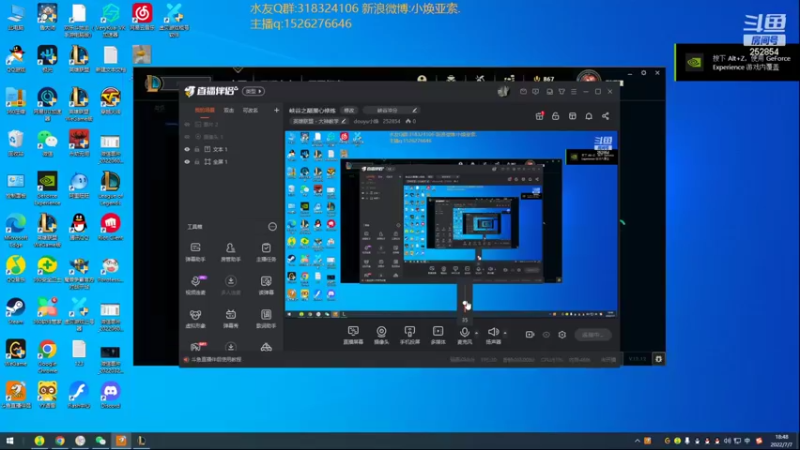Image resolution: width=800 pixels, height=450 pixels.
Task: Open the 斗鱼直播伴侣使用教程 tutorial link
Action: (x=216, y=360)
